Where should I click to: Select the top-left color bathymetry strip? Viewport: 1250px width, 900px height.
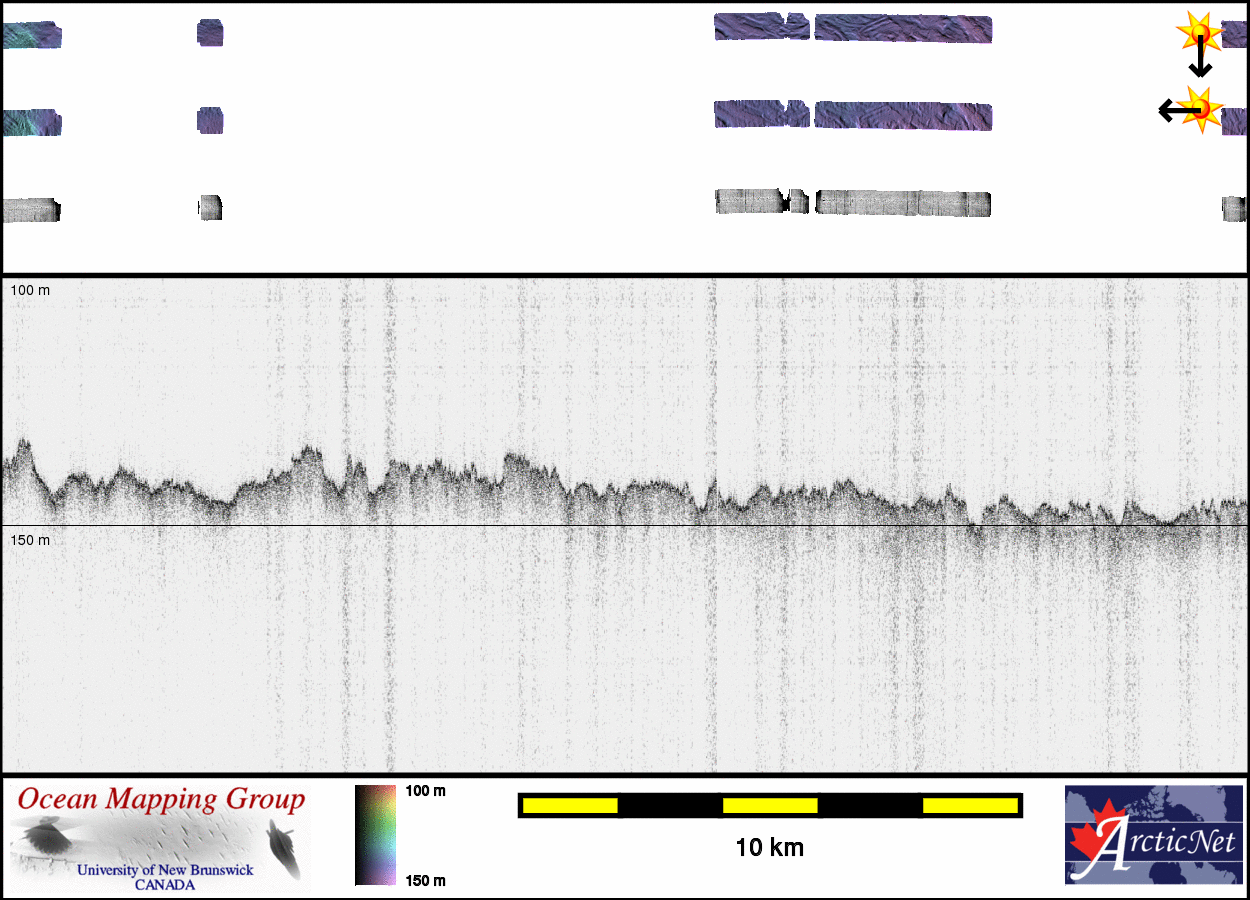coord(31,36)
